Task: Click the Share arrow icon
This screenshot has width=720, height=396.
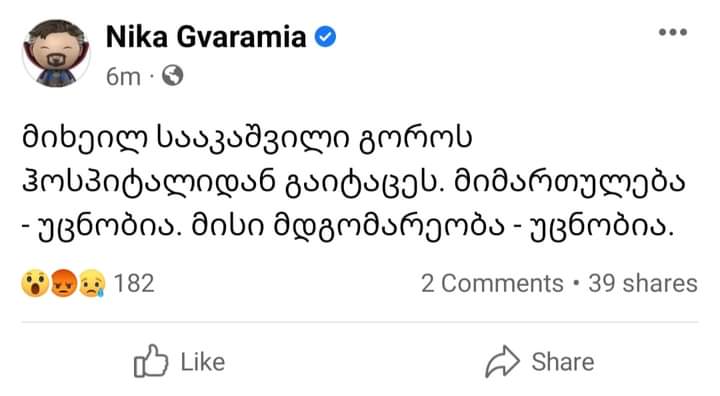Action: click(503, 361)
